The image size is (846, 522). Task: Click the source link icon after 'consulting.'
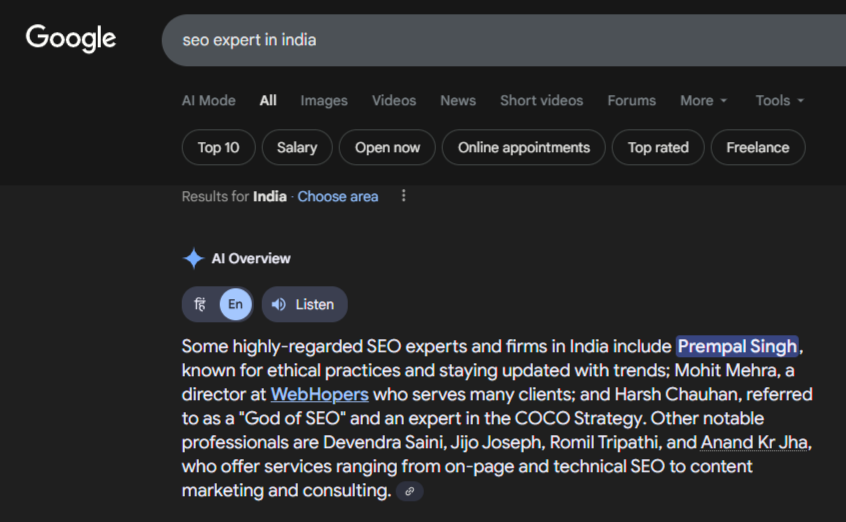(410, 491)
